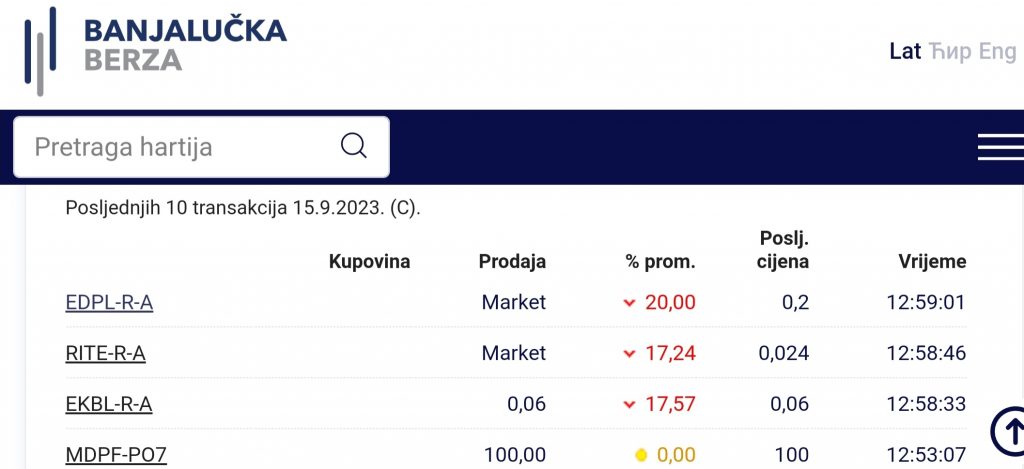This screenshot has width=1024, height=469.
Task: Open the MDPF-PO7 security link
Action: [116, 455]
